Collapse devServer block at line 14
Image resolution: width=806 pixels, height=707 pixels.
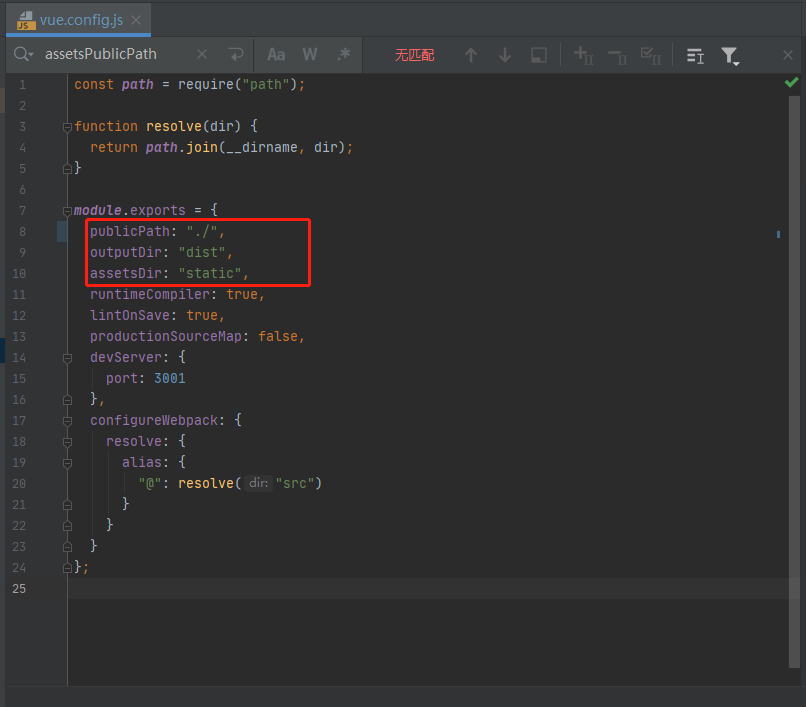67,358
